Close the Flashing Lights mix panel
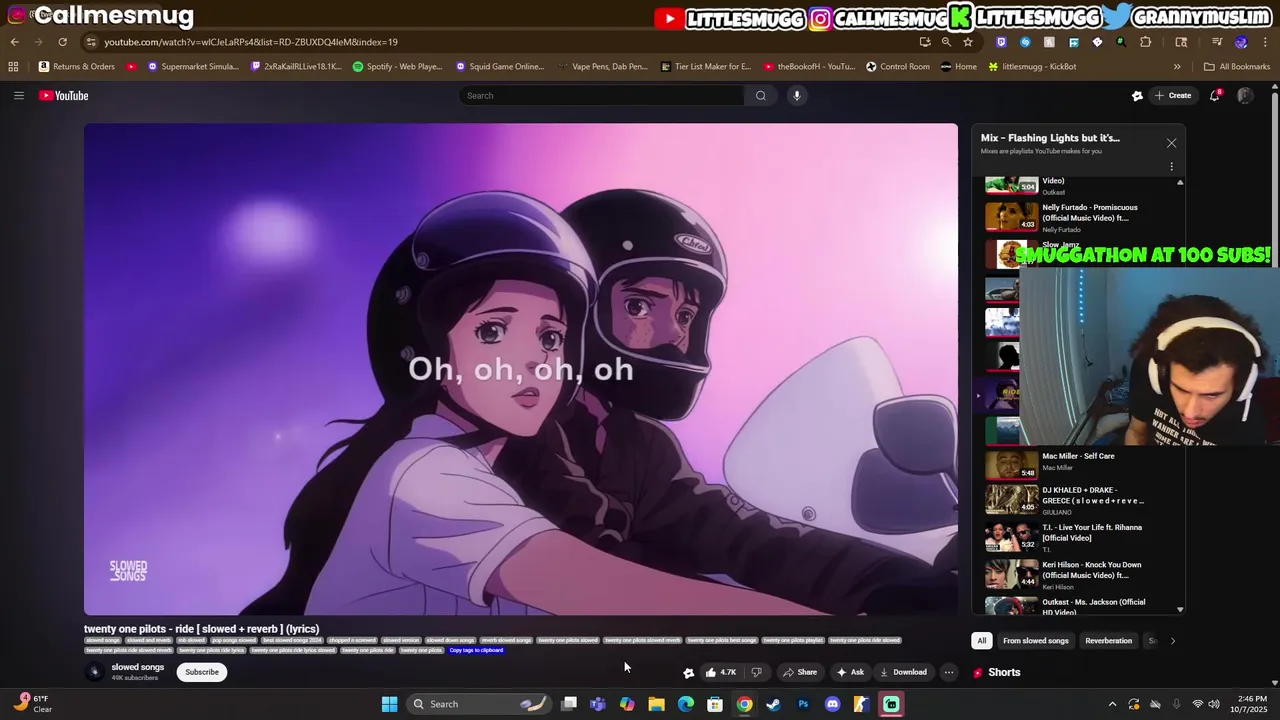Image resolution: width=1280 pixels, height=720 pixels. pos(1171,143)
